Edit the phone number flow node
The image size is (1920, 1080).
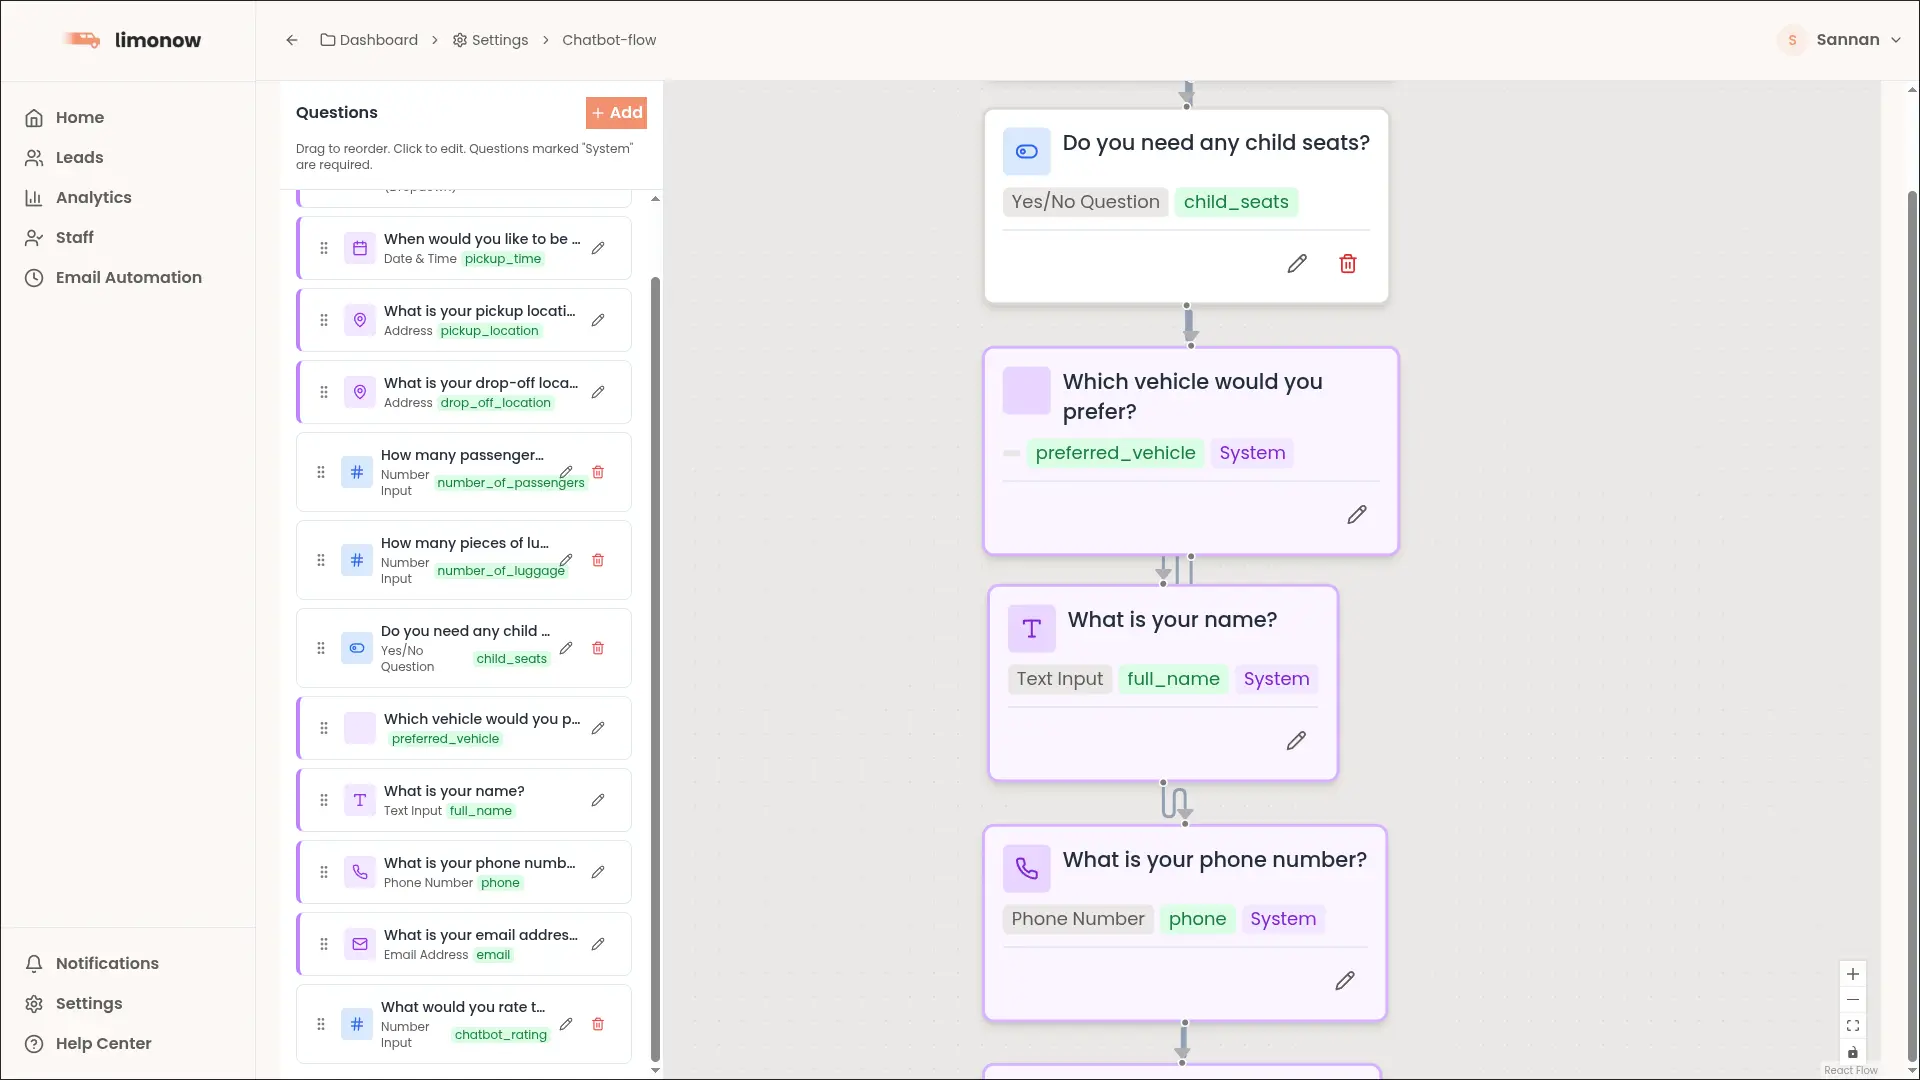point(1345,981)
